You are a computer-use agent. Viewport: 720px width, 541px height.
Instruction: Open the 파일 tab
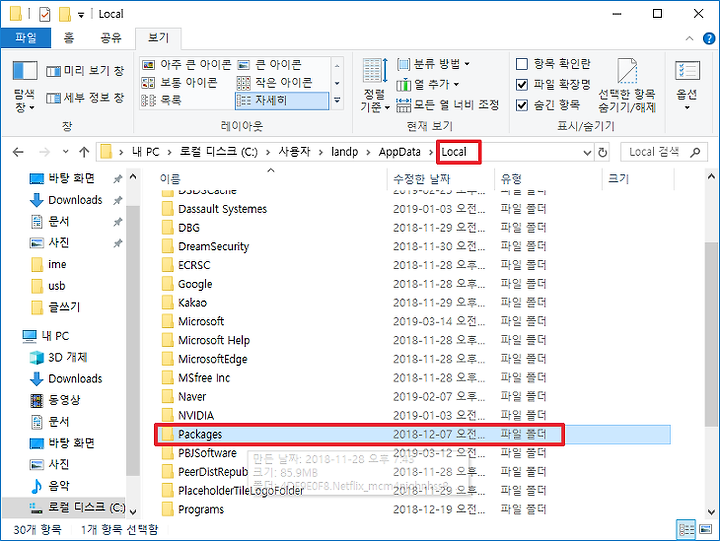[x=26, y=38]
